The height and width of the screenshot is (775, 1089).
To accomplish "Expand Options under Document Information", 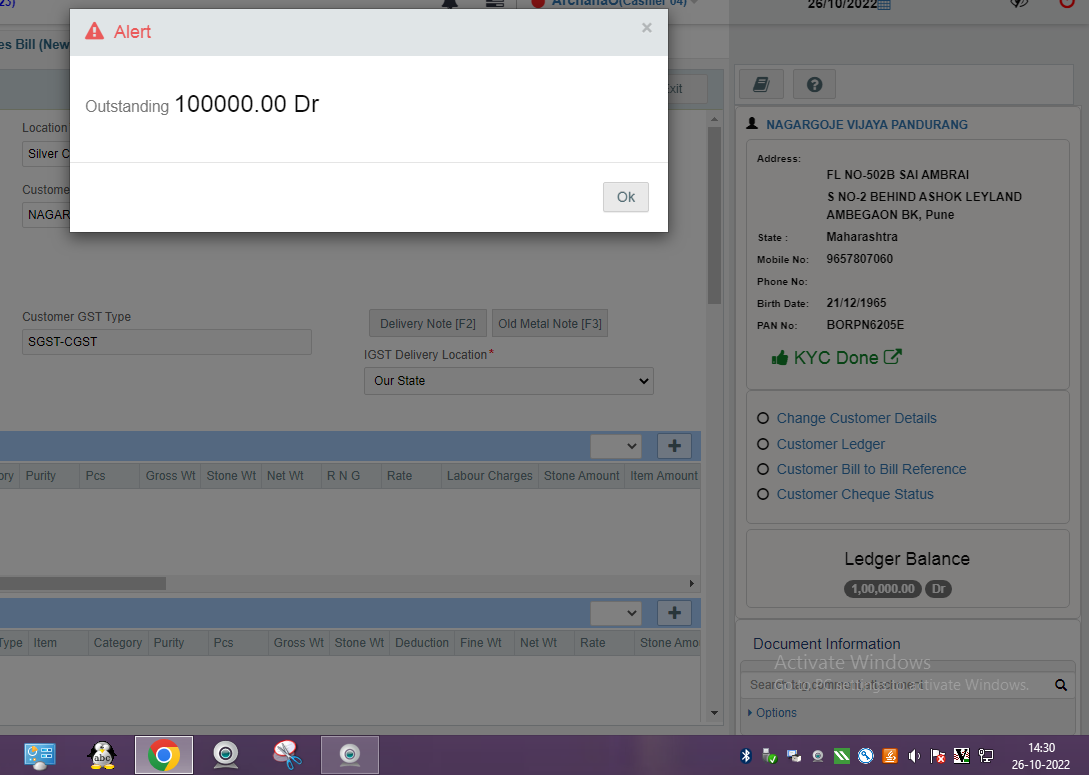I will click(x=772, y=712).
